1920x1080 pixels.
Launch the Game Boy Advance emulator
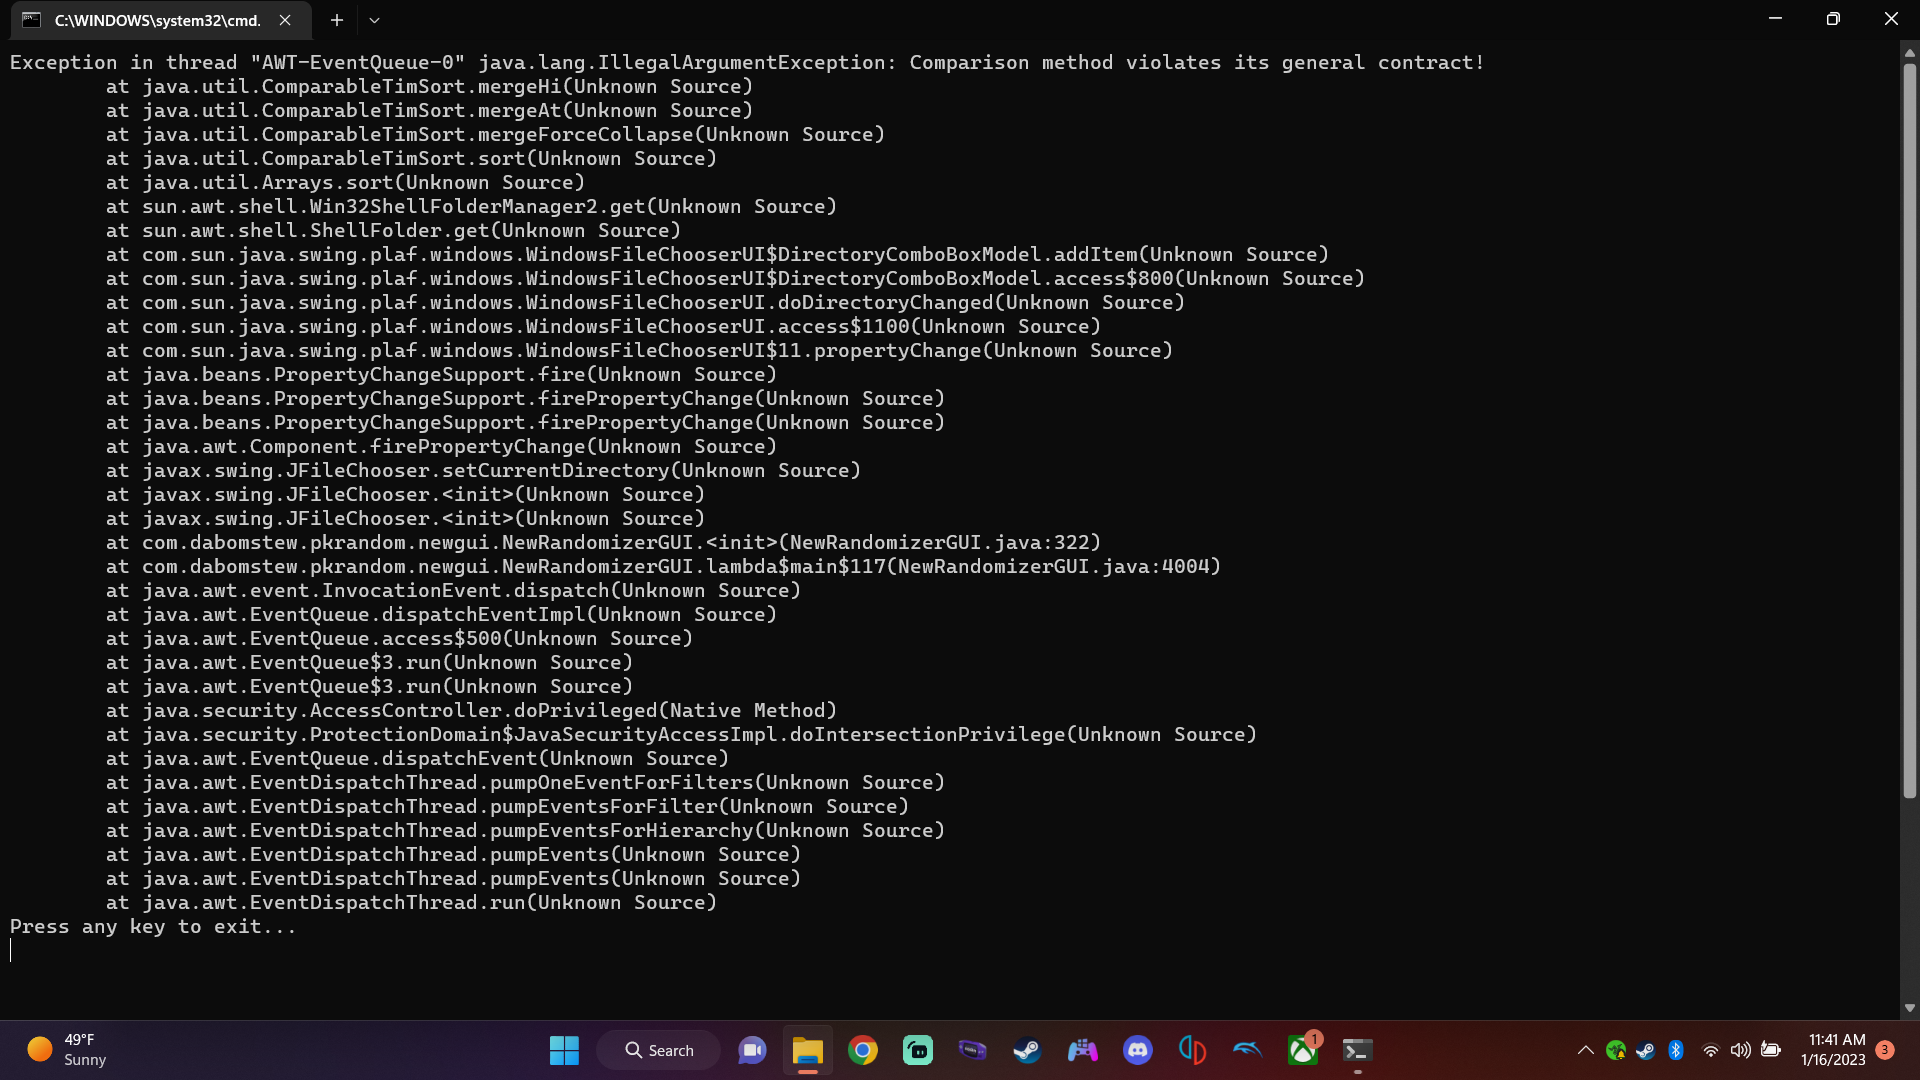(x=972, y=1050)
